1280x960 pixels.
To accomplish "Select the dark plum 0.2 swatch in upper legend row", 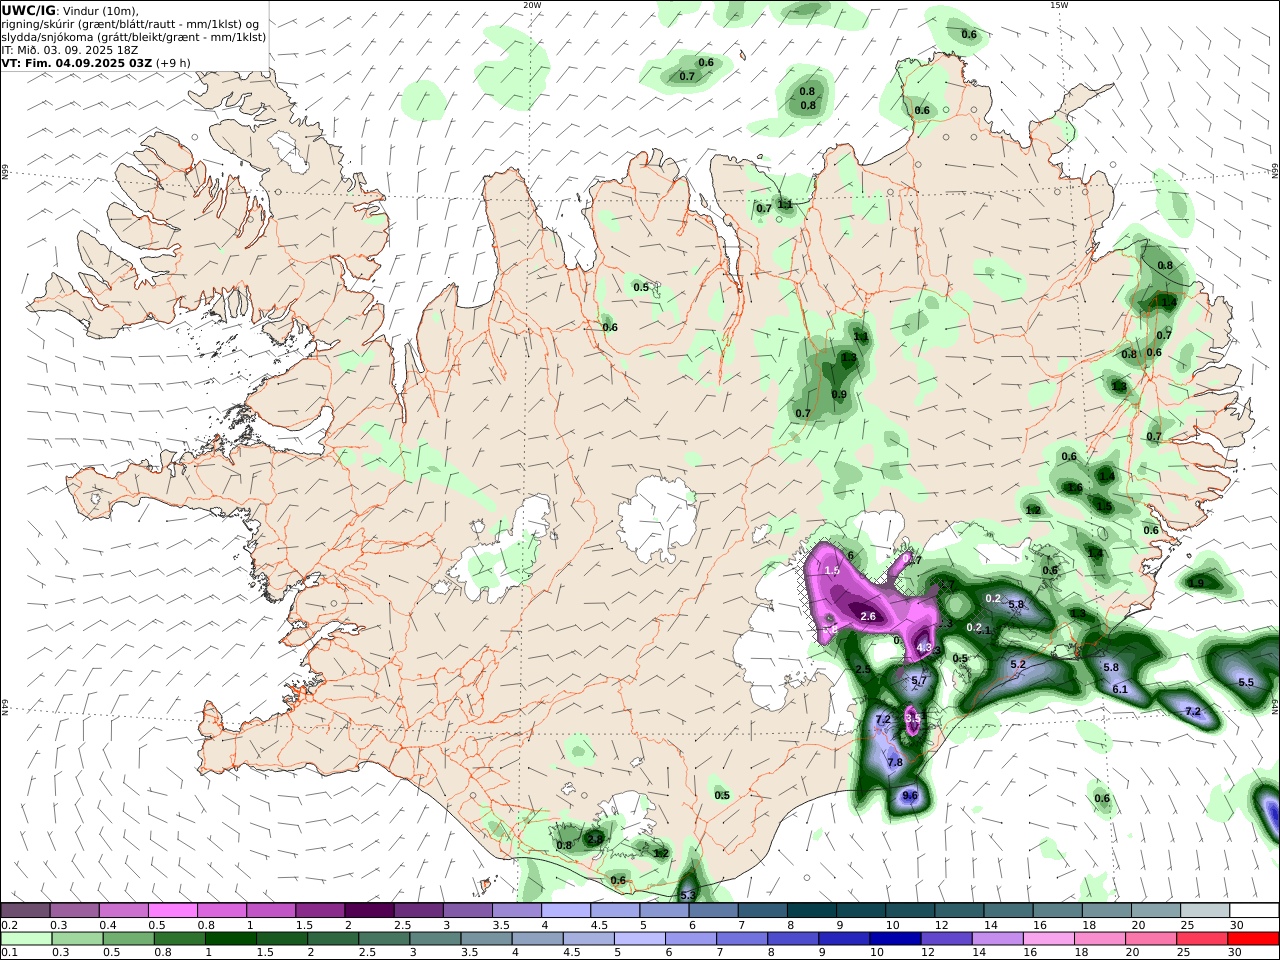I will click(x=25, y=910).
